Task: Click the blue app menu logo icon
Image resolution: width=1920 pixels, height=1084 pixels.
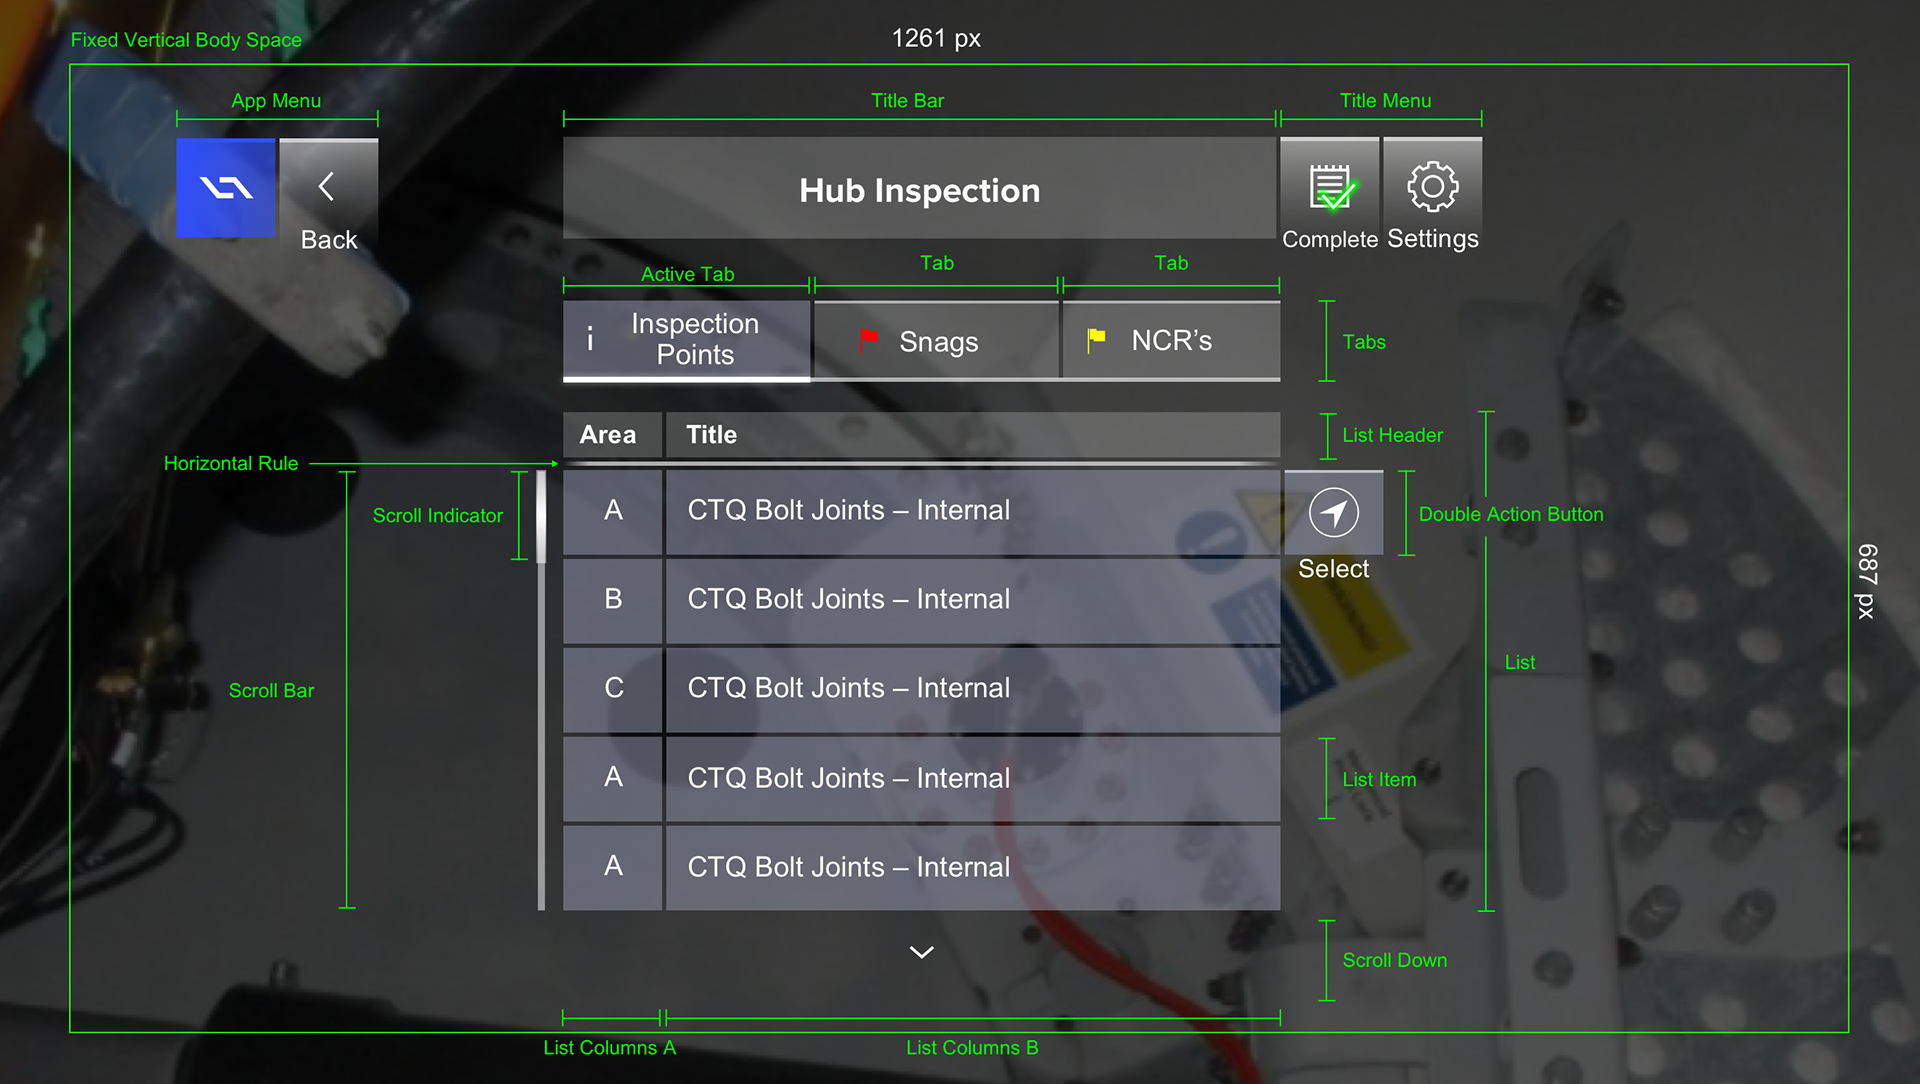Action: [226, 188]
